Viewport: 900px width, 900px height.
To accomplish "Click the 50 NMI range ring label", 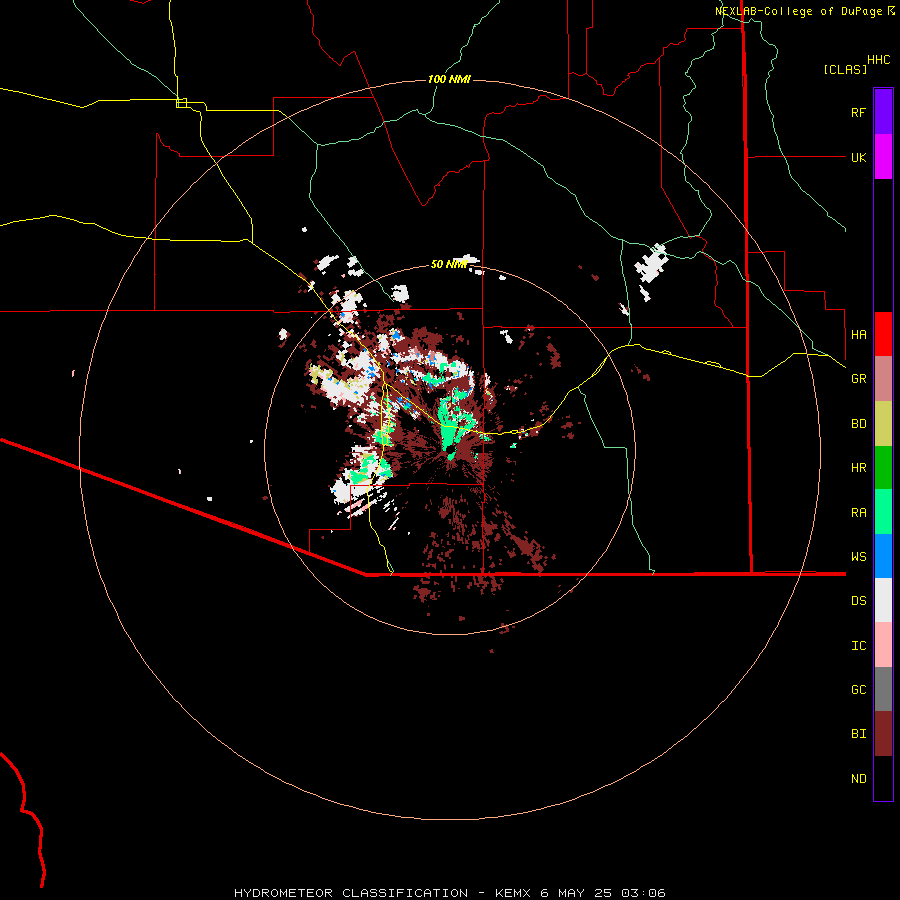I will coord(449,264).
